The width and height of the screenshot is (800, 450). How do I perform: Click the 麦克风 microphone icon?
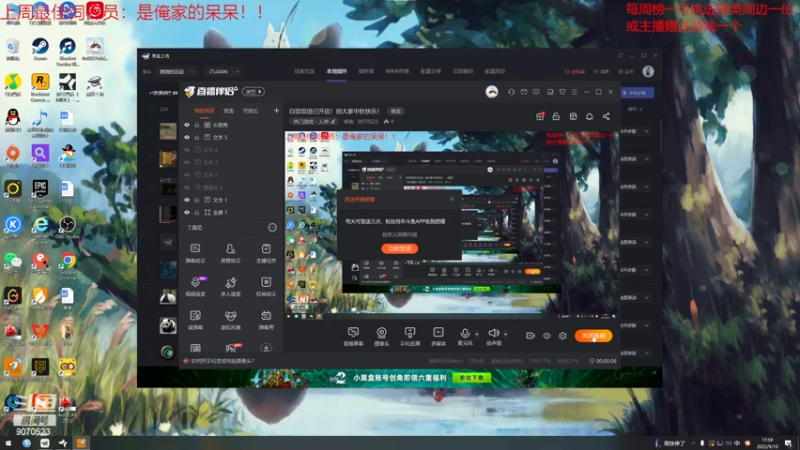[465, 334]
